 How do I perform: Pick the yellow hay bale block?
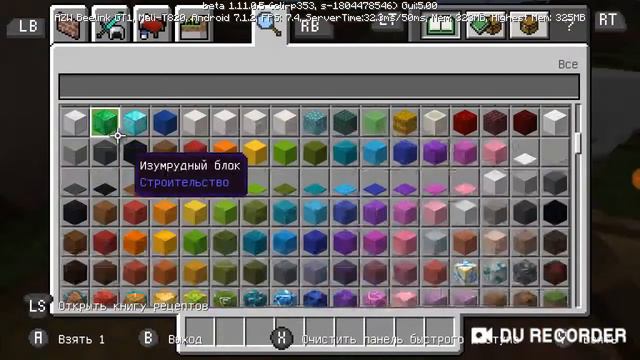tap(405, 122)
